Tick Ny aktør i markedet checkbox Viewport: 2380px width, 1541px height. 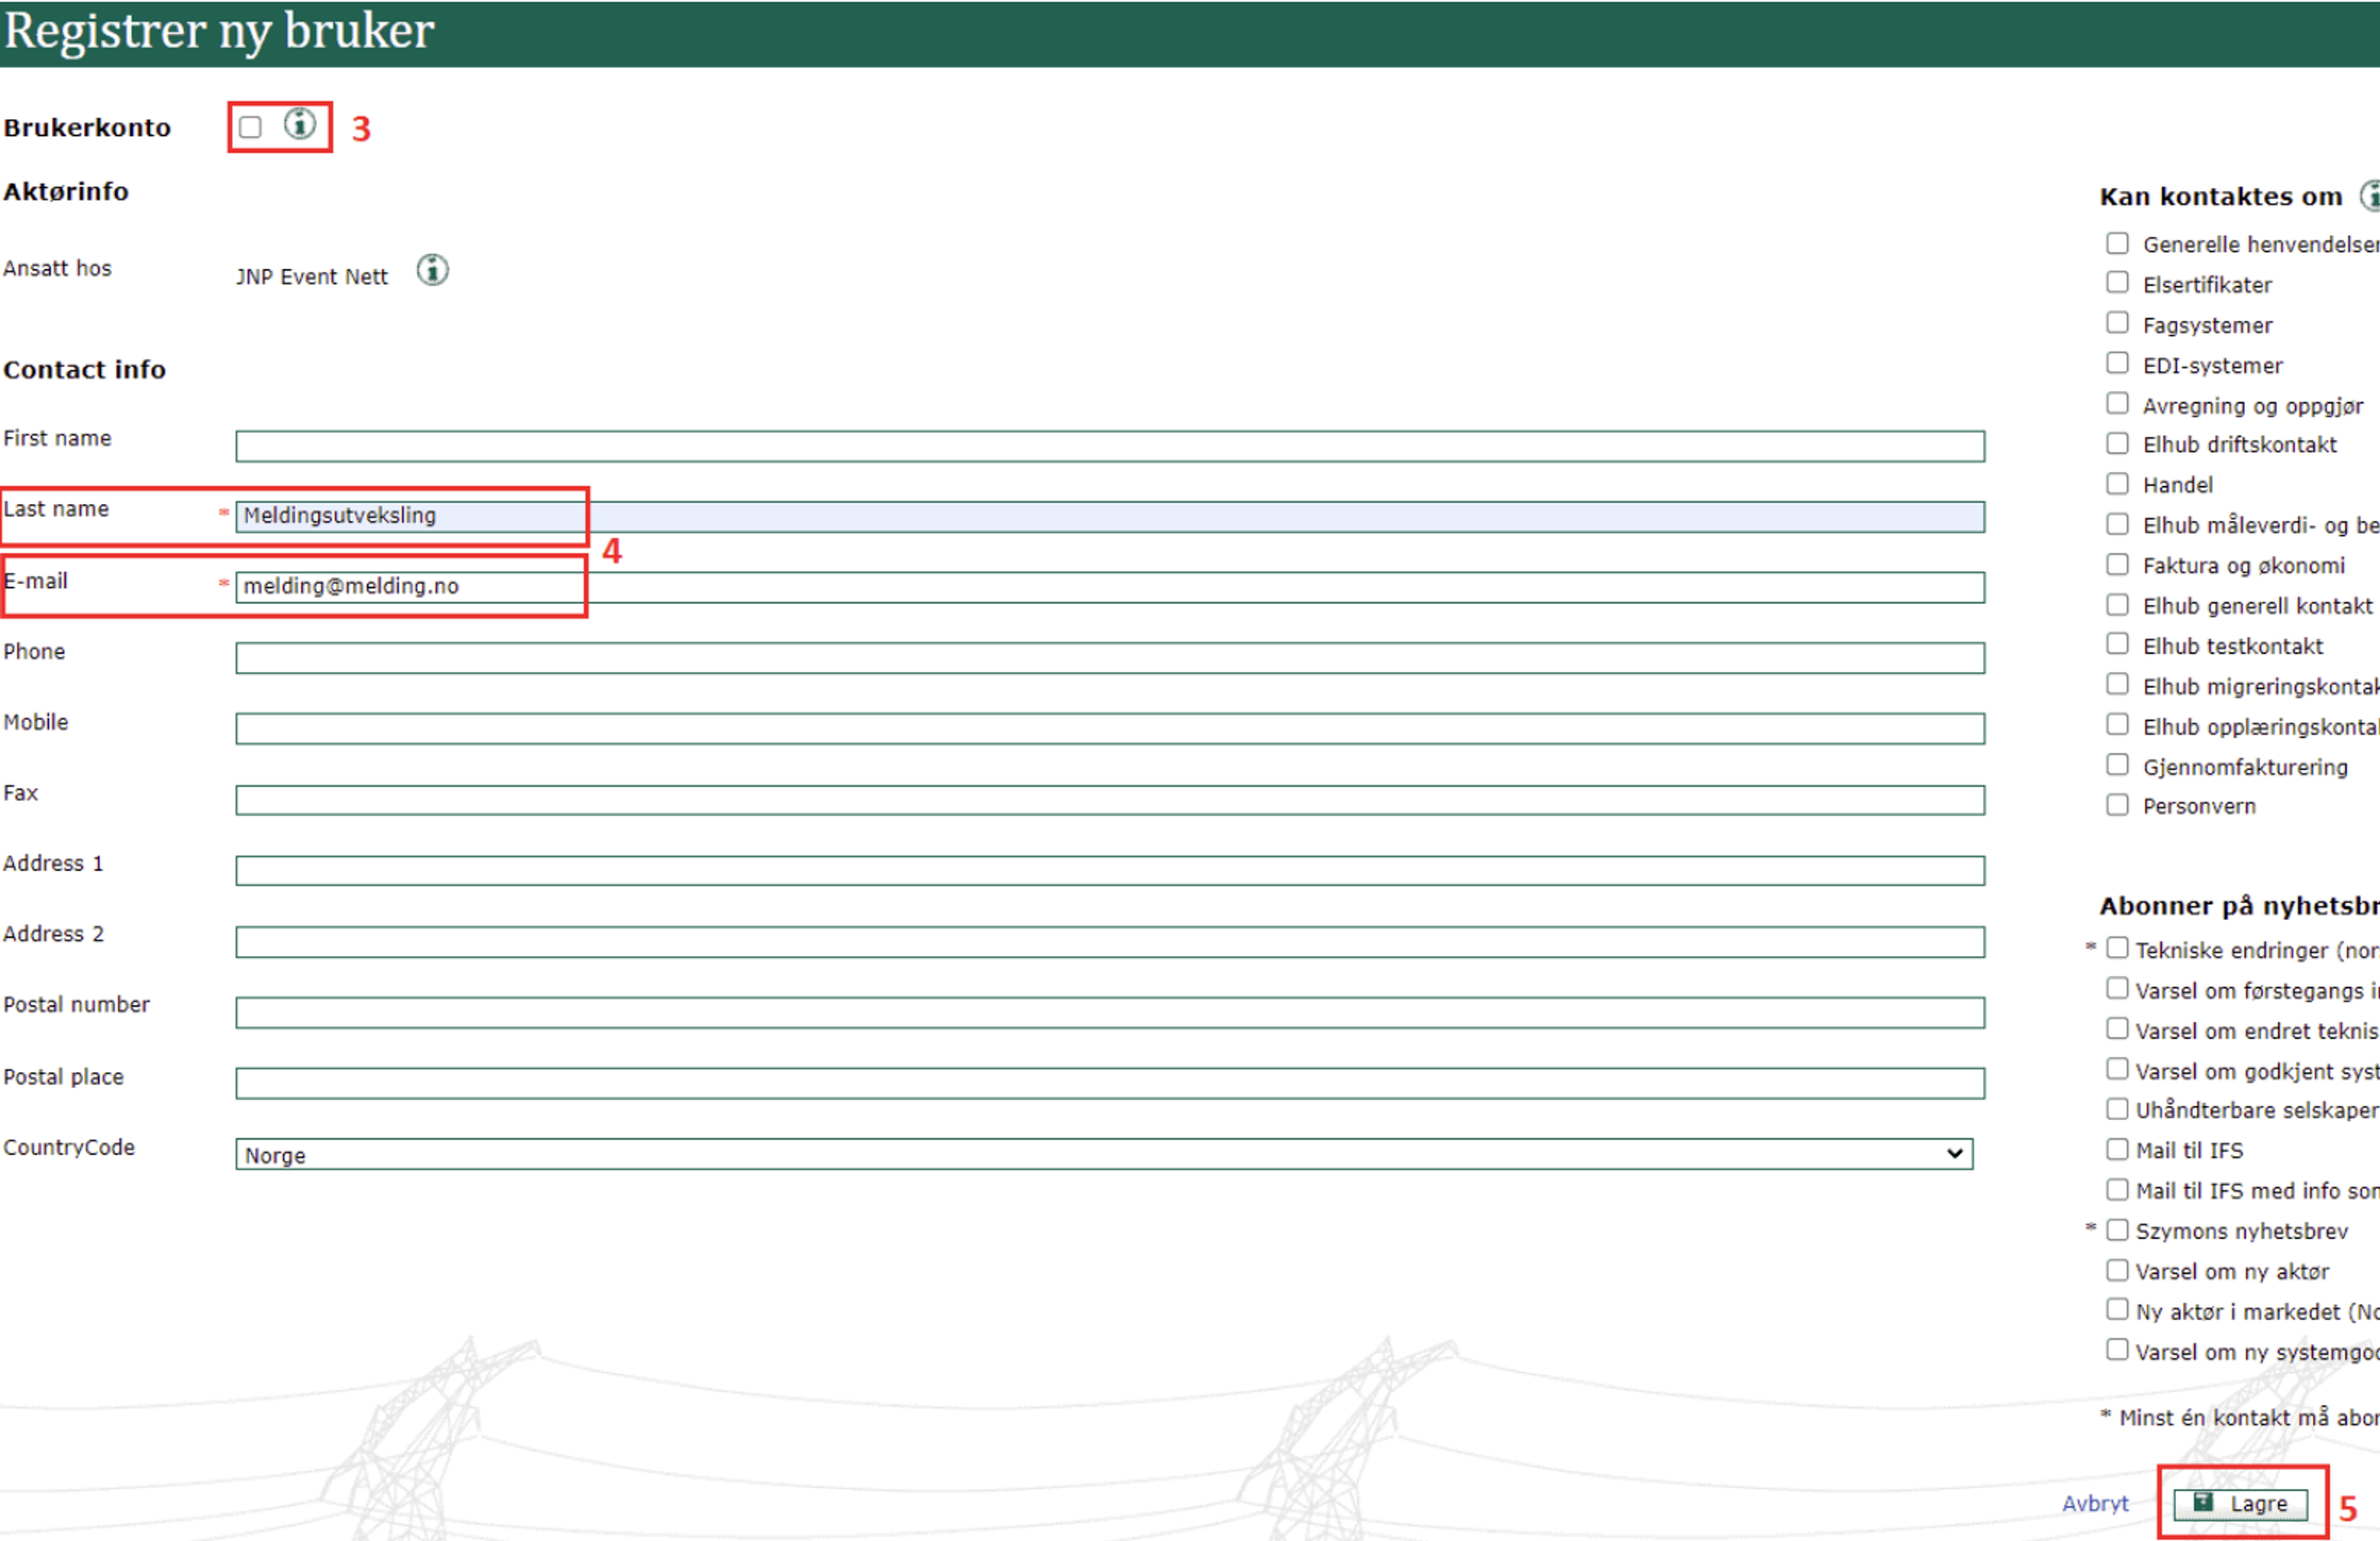(x=2117, y=1310)
